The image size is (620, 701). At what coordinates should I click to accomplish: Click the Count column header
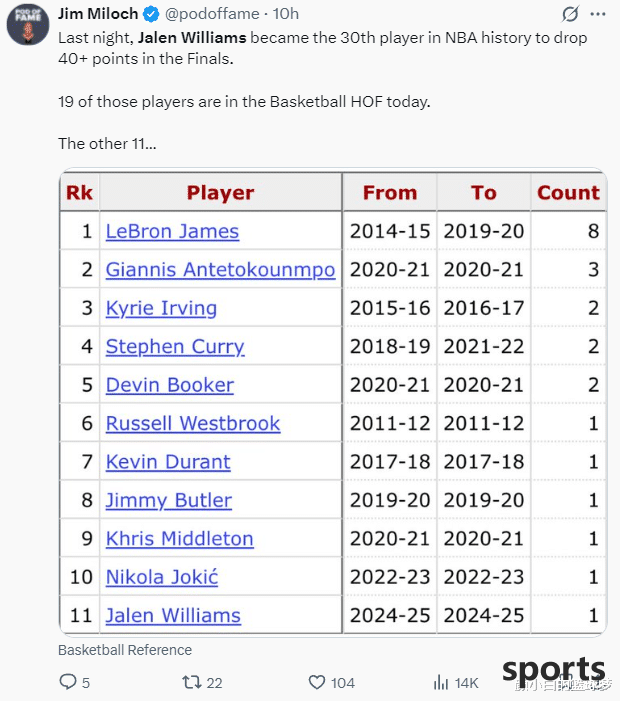point(568,192)
